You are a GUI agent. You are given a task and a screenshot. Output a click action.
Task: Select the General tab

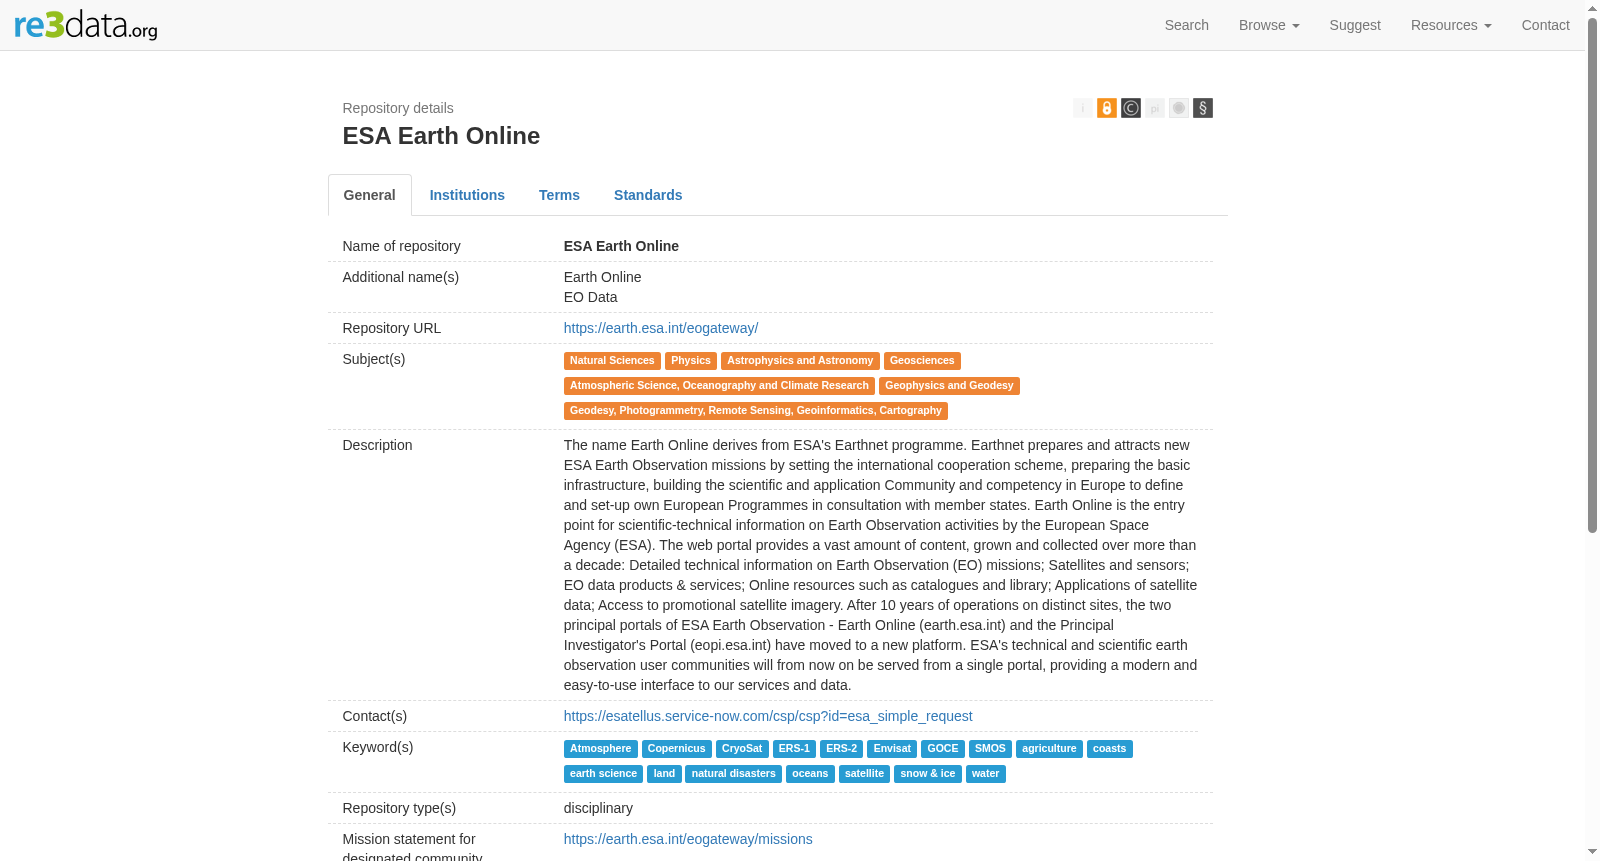click(x=370, y=195)
